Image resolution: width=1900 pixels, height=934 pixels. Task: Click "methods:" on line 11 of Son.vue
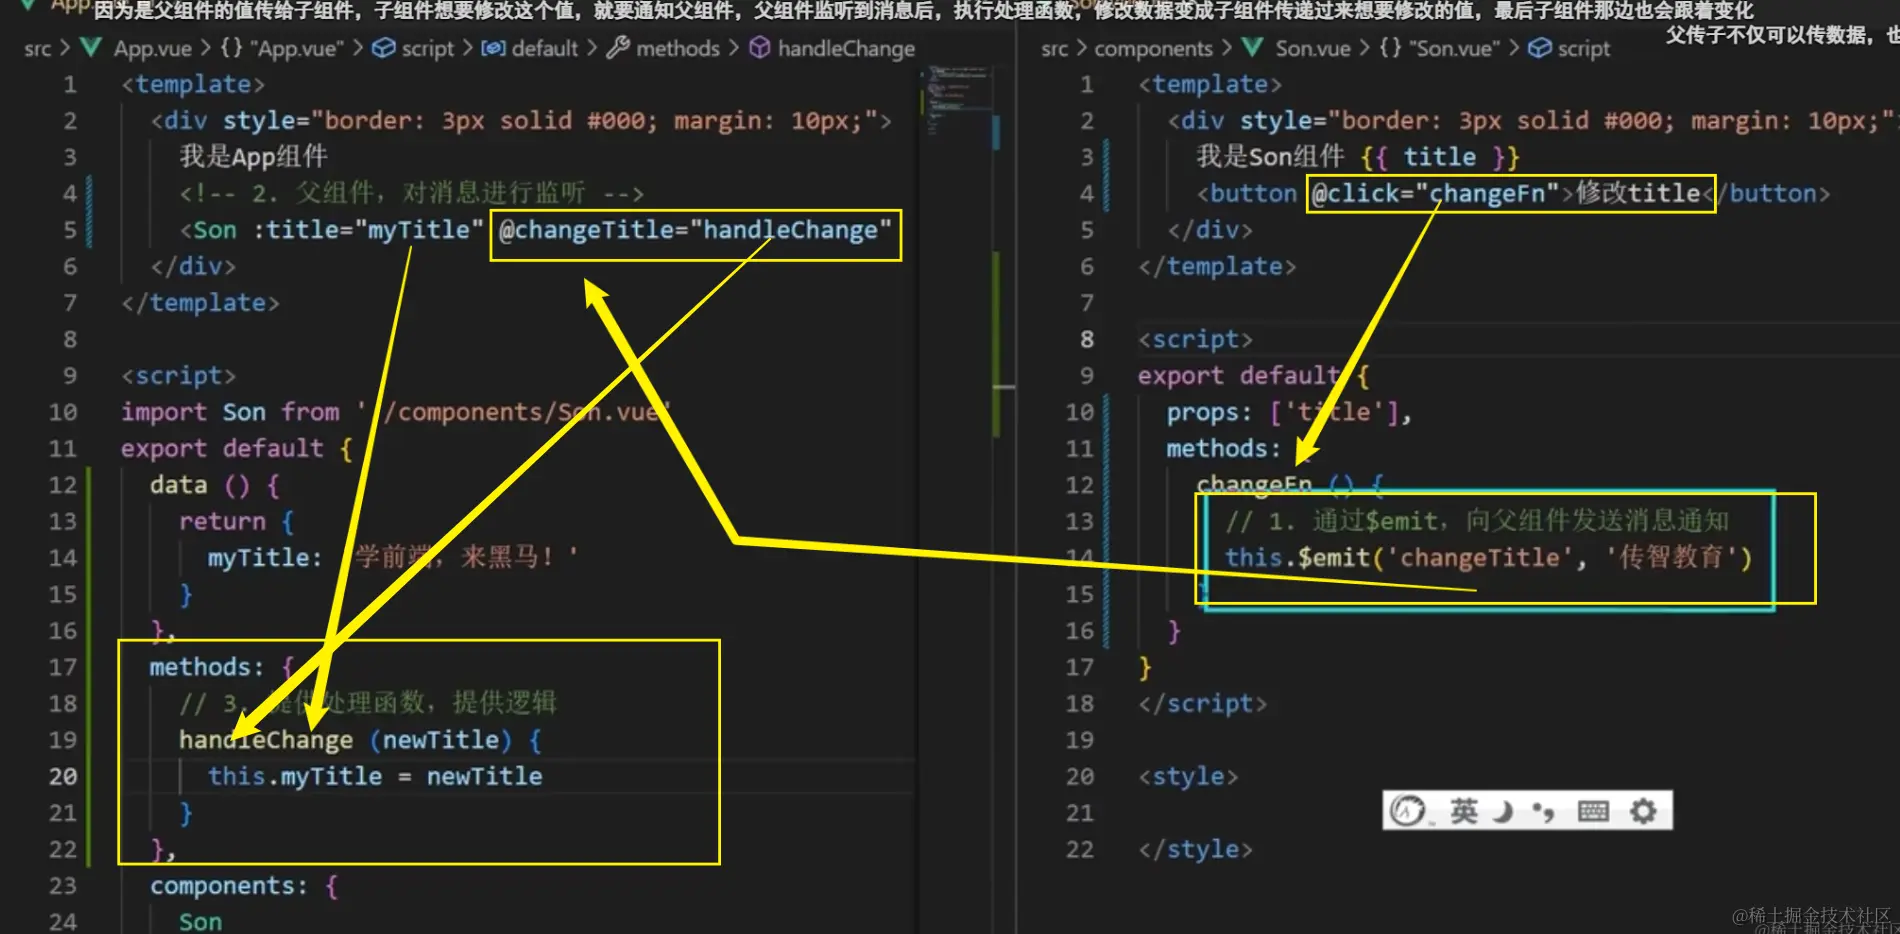click(1224, 448)
